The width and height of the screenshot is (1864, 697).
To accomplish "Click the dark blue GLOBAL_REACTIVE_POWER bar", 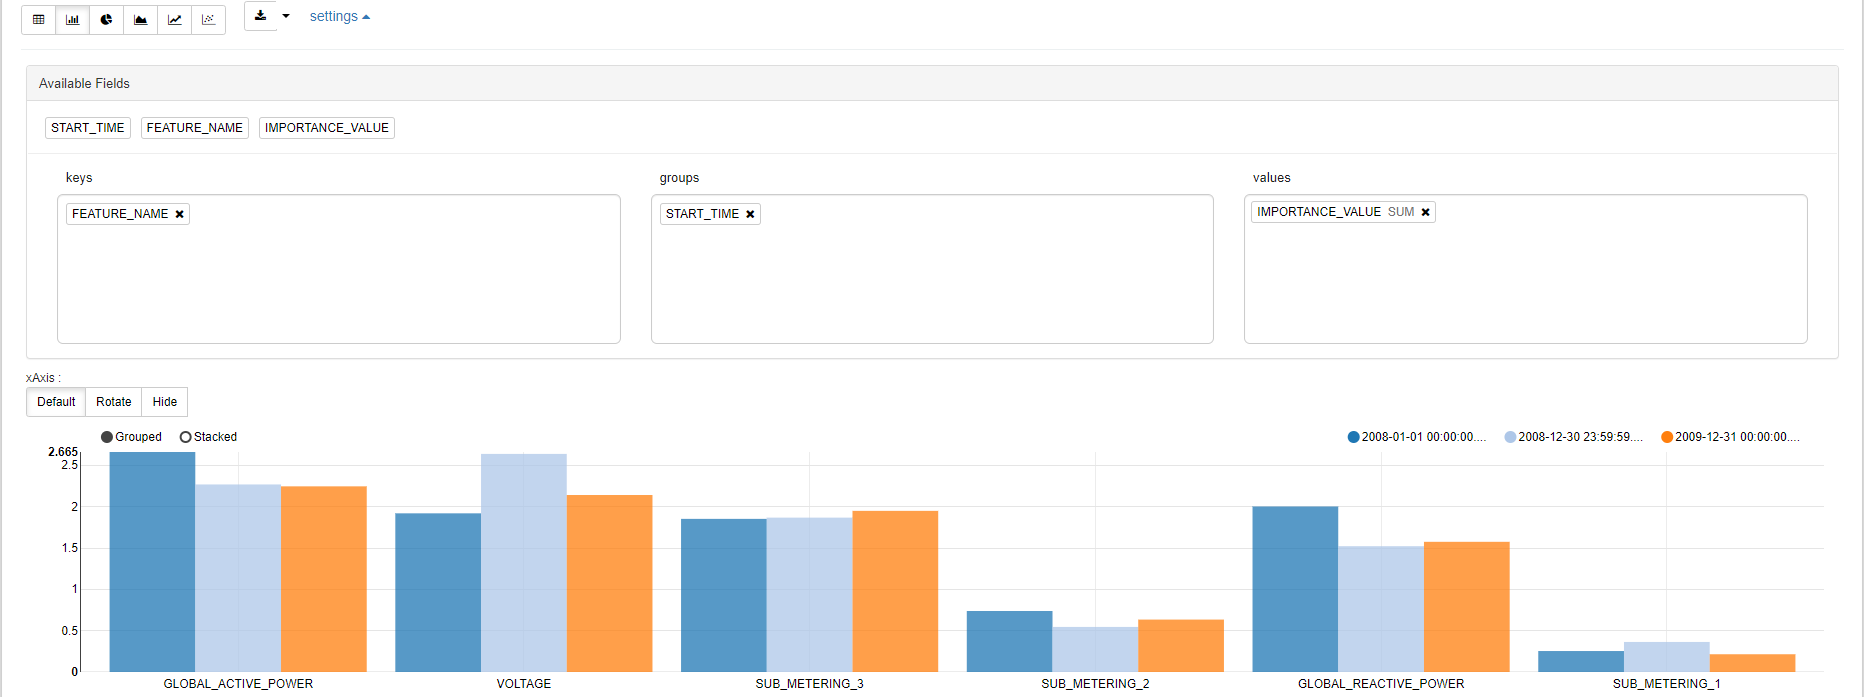I will [x=1295, y=589].
